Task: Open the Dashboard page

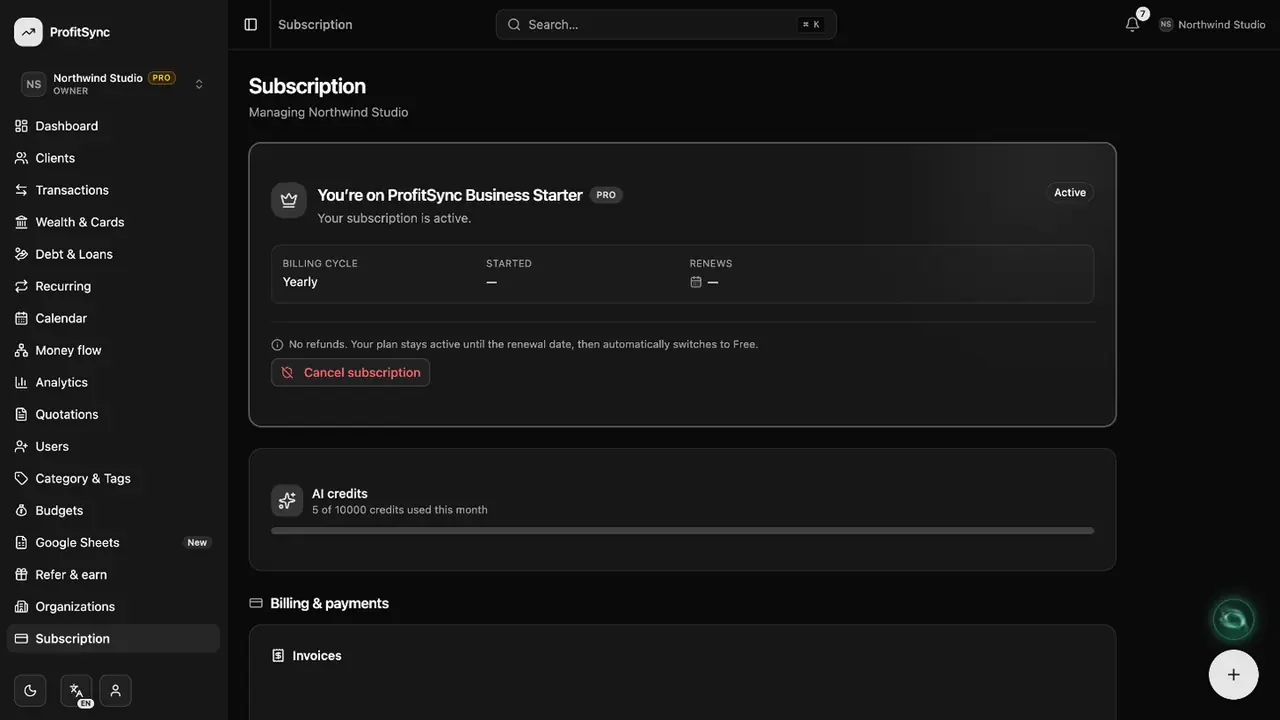Action: 113,126
